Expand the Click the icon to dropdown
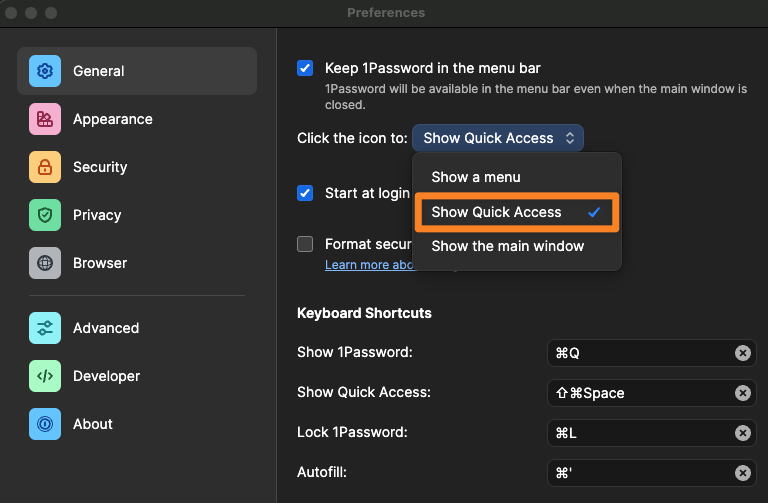Image resolution: width=768 pixels, height=503 pixels. [498, 138]
